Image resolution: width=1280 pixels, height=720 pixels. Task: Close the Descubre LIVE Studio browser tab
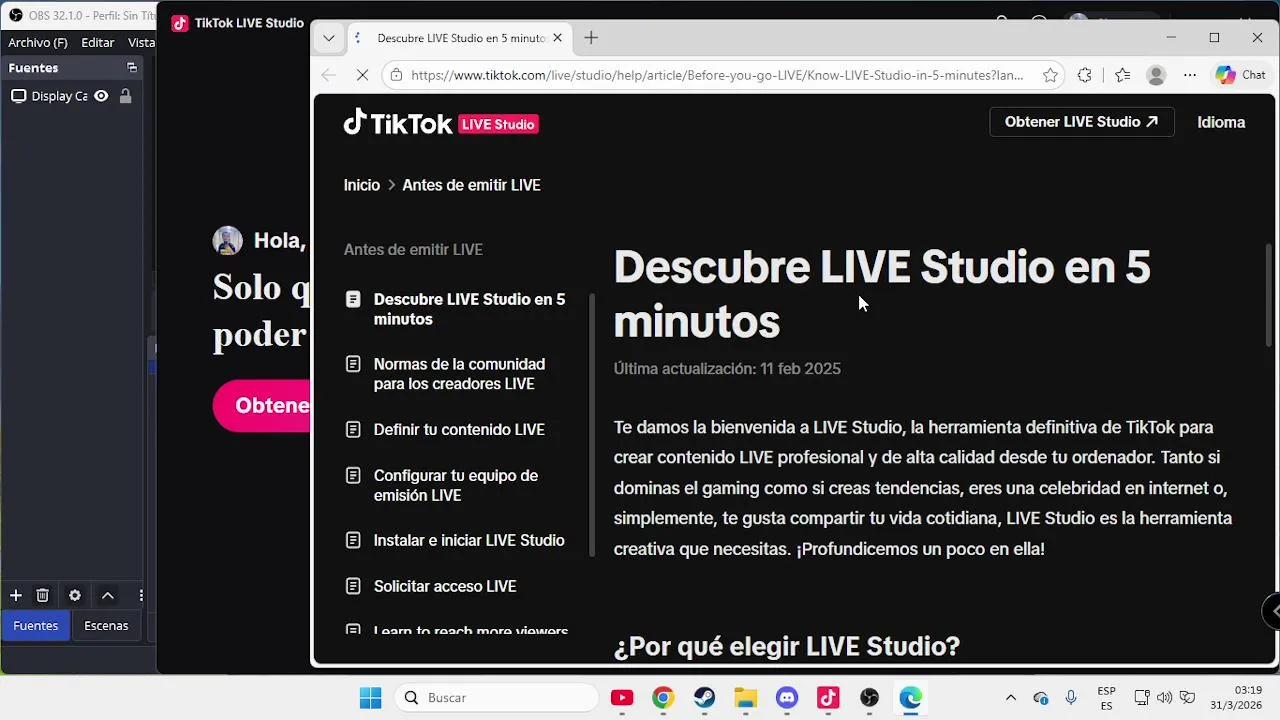click(x=557, y=38)
